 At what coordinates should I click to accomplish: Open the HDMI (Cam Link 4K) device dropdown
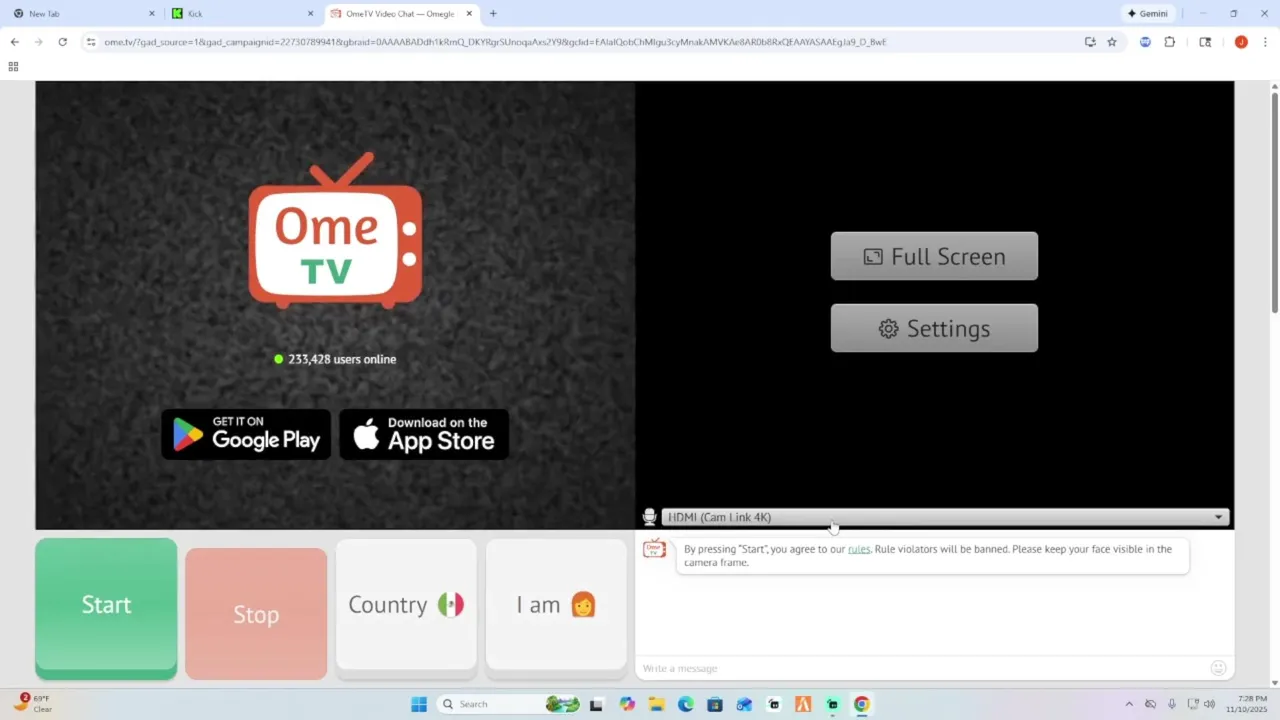pos(946,517)
